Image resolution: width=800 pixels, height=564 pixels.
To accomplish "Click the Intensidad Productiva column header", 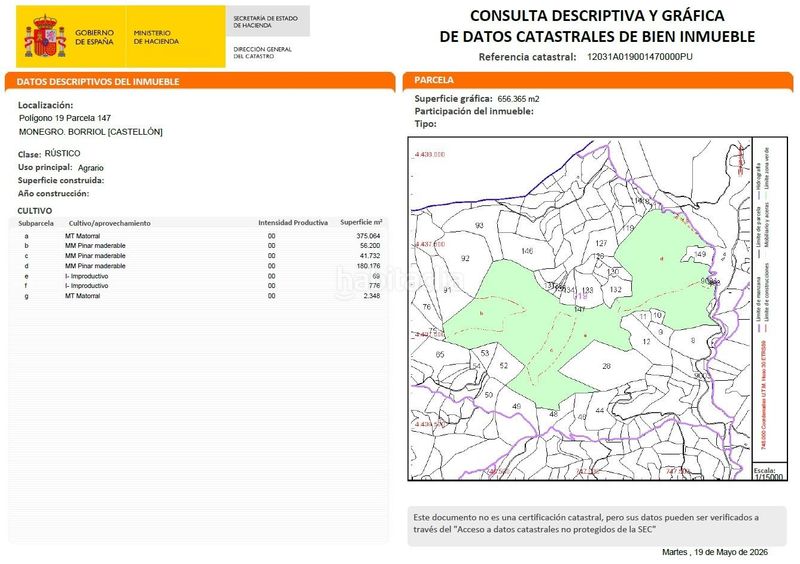I will point(293,223).
